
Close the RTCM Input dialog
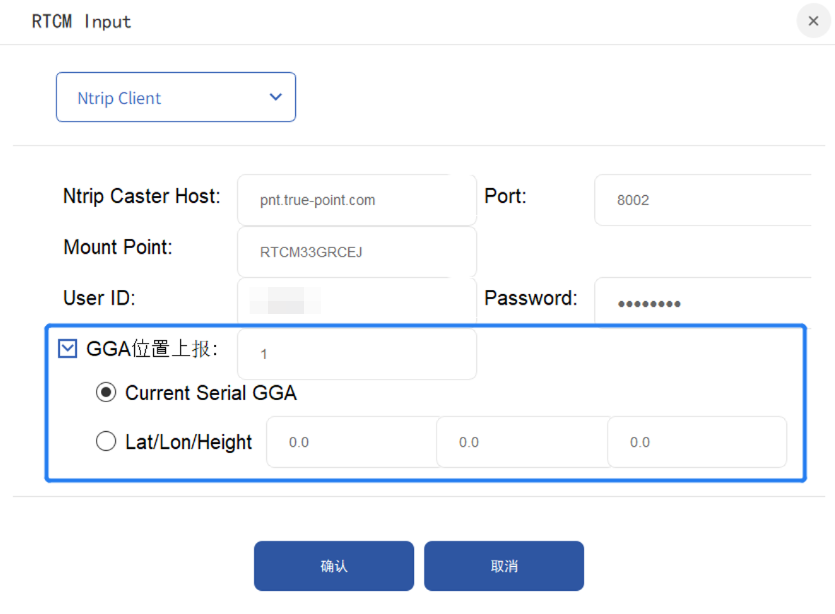tap(813, 21)
